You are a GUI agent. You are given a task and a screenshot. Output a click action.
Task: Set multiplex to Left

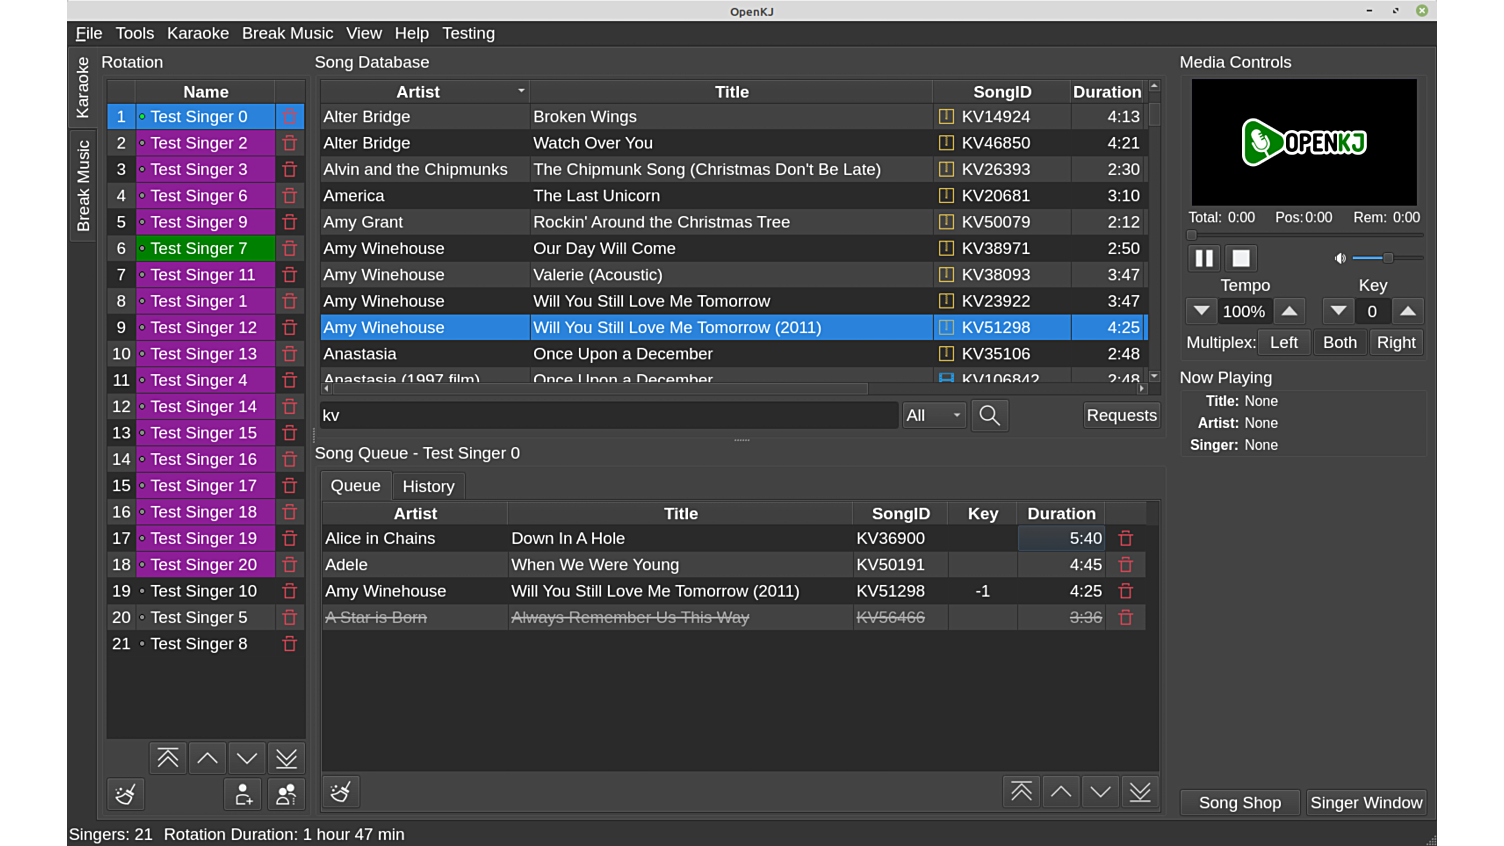(x=1284, y=342)
